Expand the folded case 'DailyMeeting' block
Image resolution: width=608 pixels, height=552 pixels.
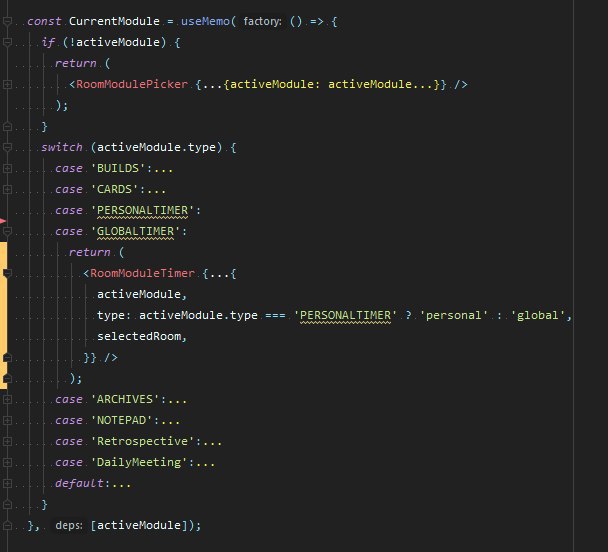point(7,462)
